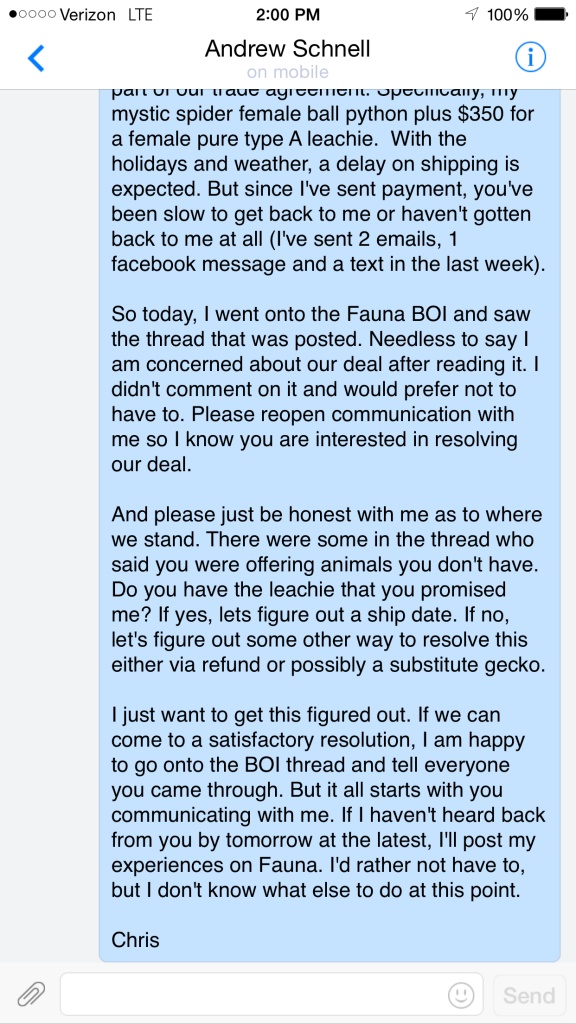The height and width of the screenshot is (1024, 576).
Task: Tap the paperclip attachment icon
Action: click(31, 995)
